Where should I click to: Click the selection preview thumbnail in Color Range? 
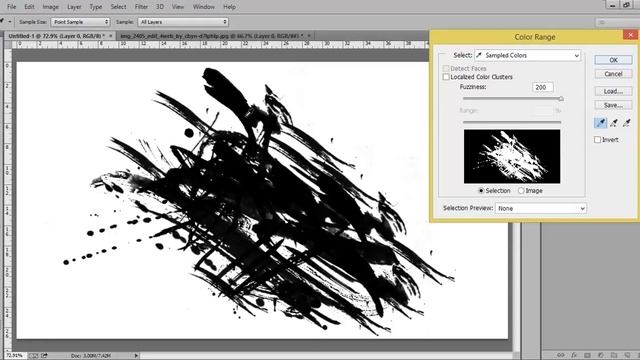512,156
